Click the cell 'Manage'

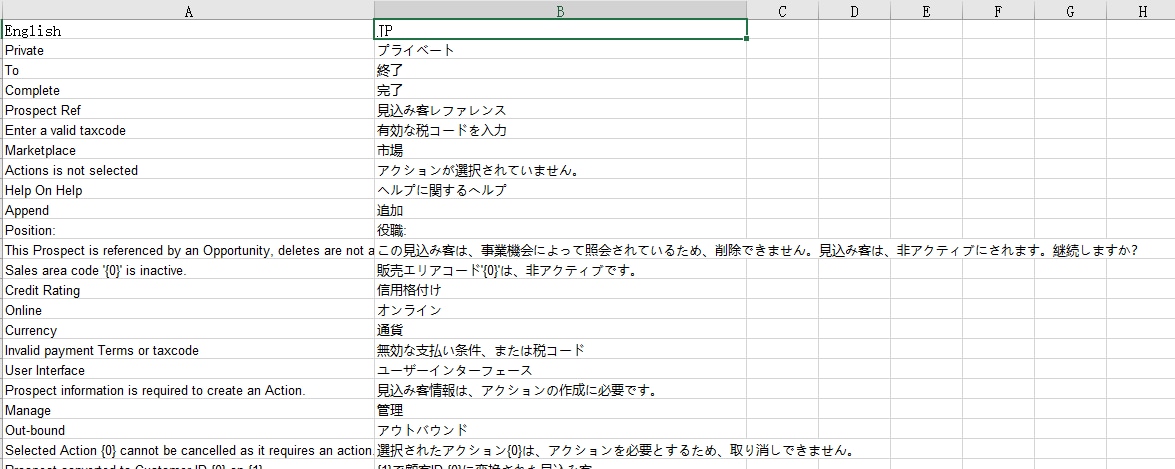tap(188, 411)
